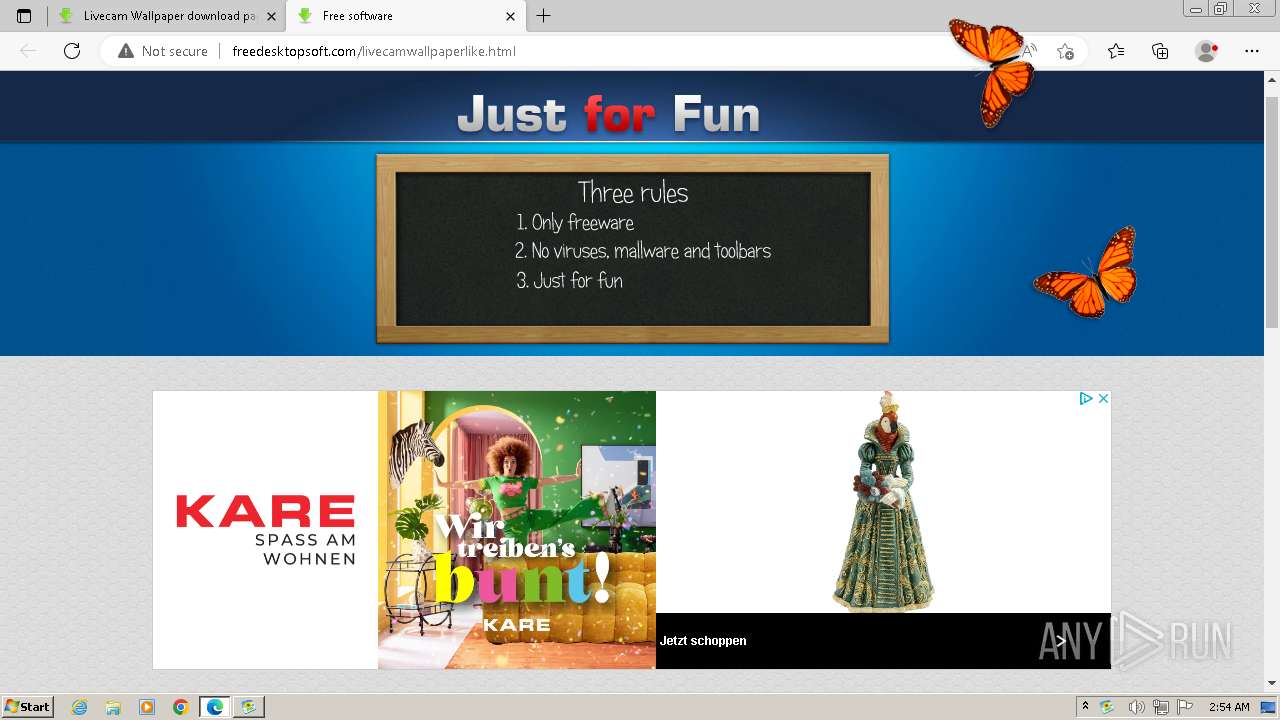The image size is (1280, 720).
Task: Open volume control in tray
Action: 1135,707
